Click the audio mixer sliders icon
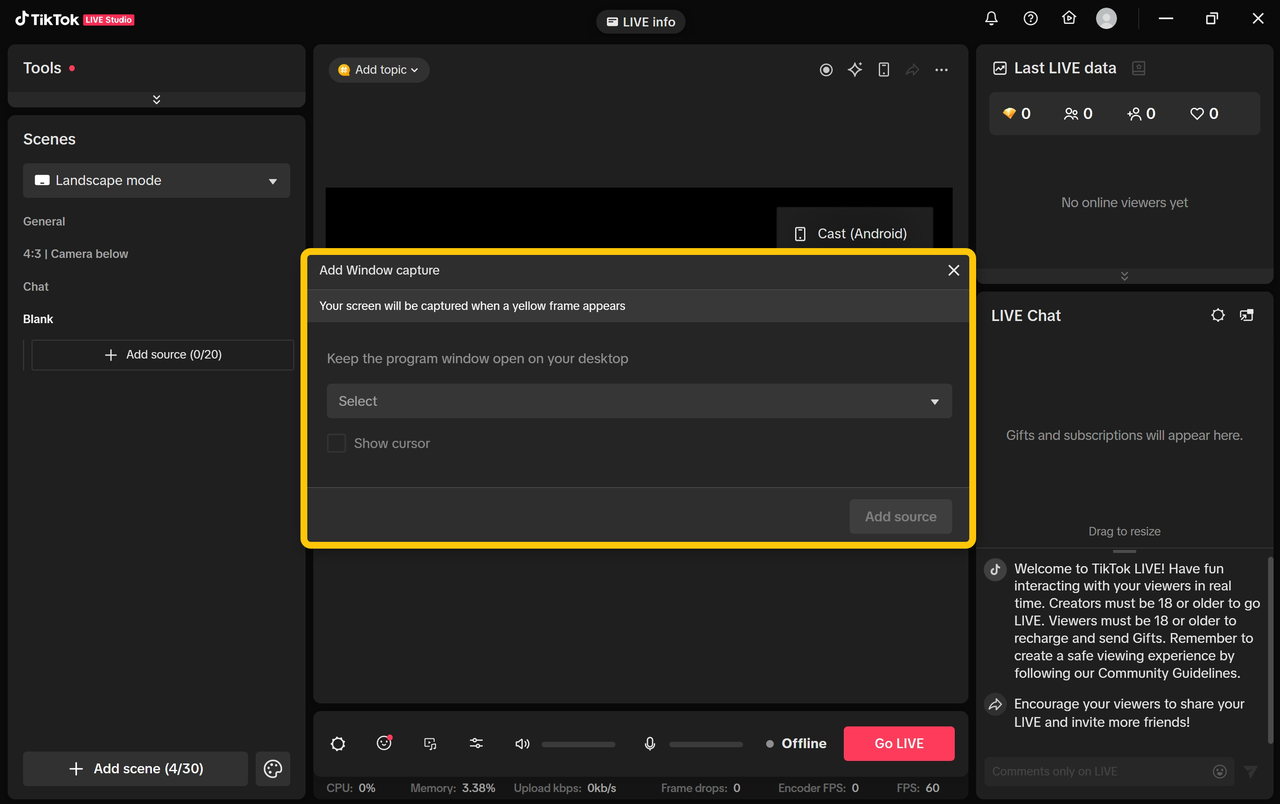This screenshot has width=1280, height=804. pyautogui.click(x=476, y=744)
